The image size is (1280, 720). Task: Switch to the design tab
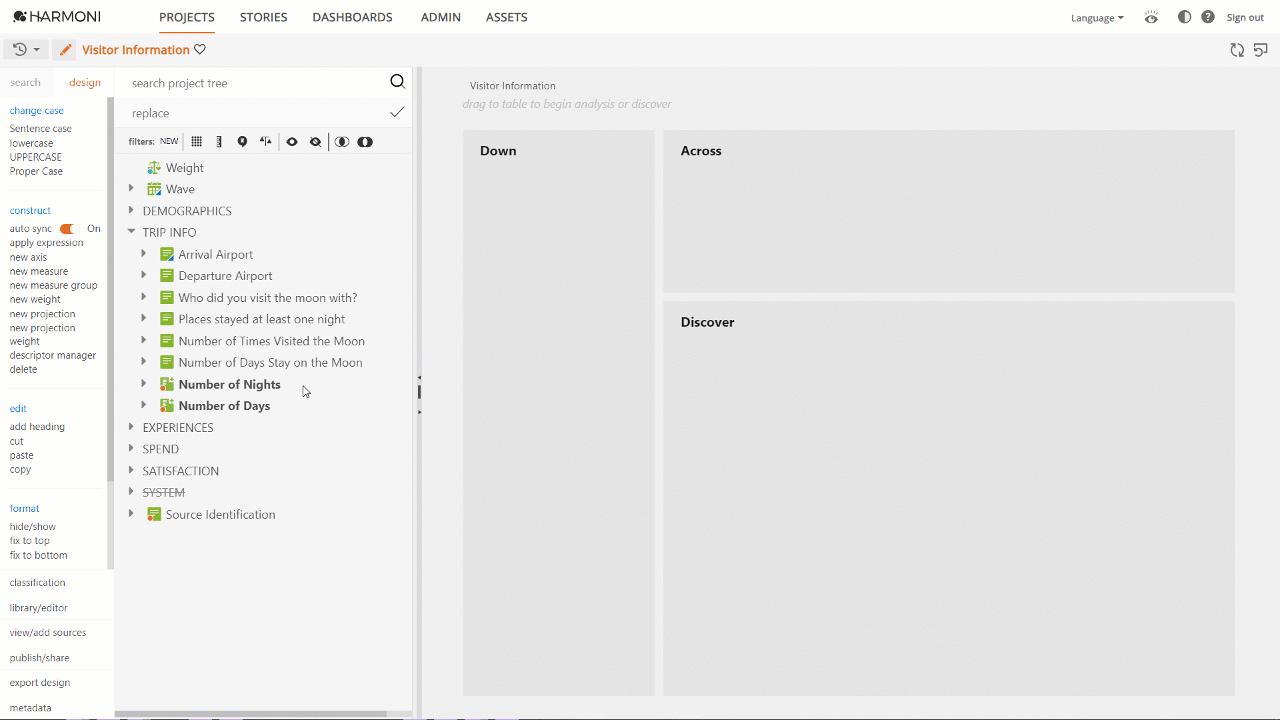coord(85,83)
